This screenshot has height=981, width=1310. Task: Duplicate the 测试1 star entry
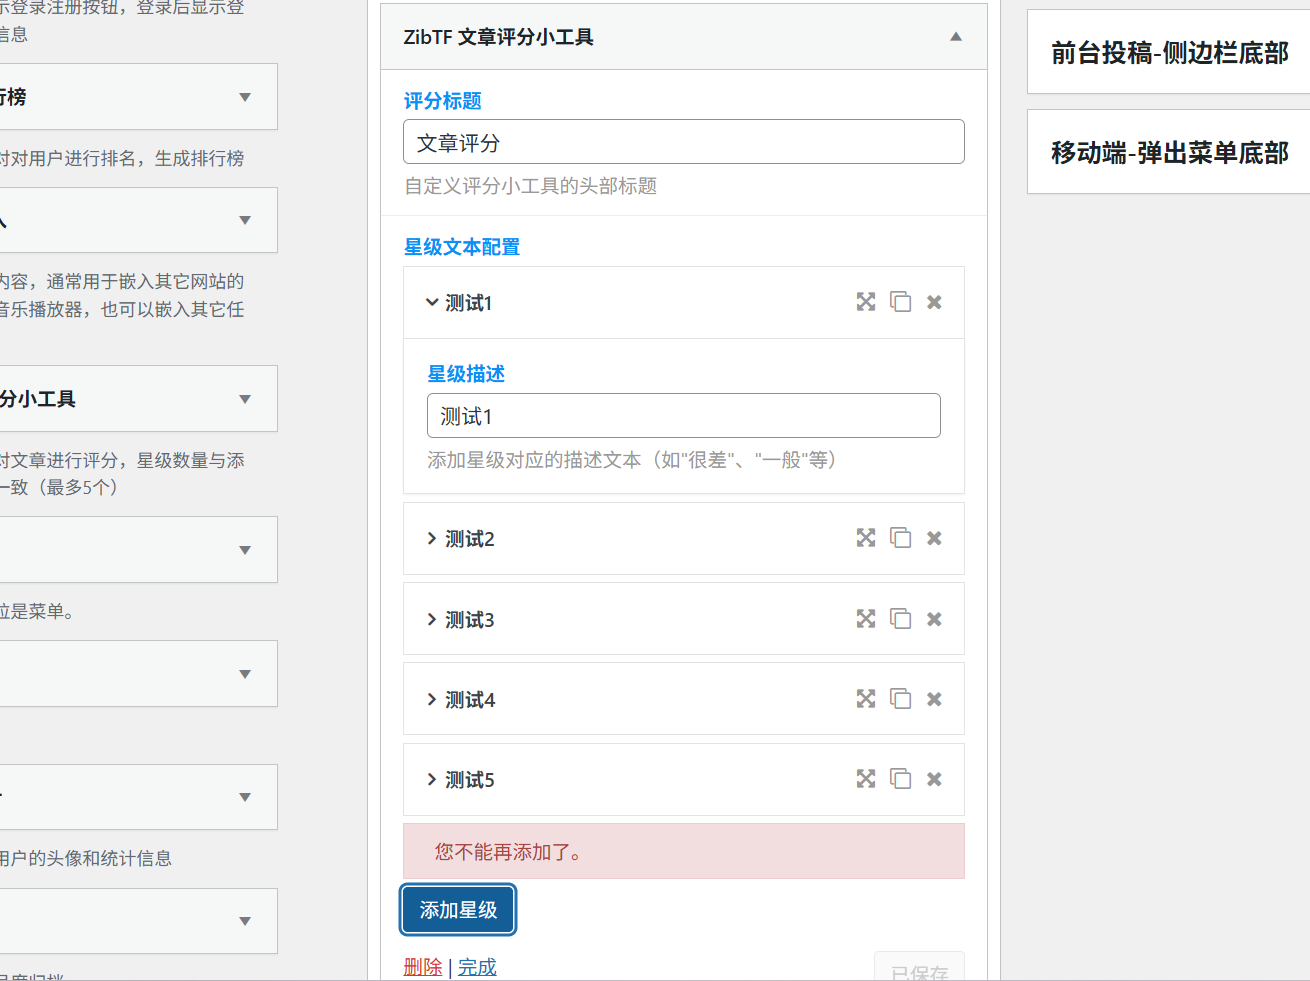coord(900,301)
